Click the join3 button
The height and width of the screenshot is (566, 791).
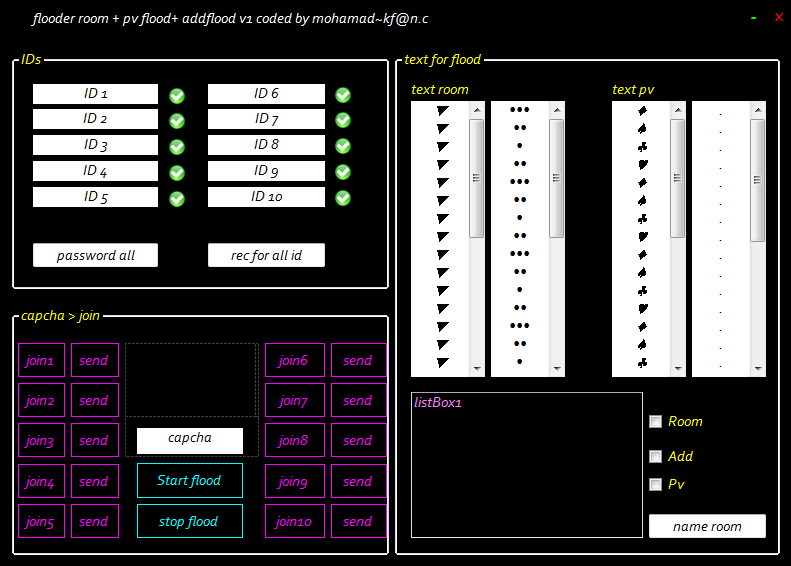41,440
